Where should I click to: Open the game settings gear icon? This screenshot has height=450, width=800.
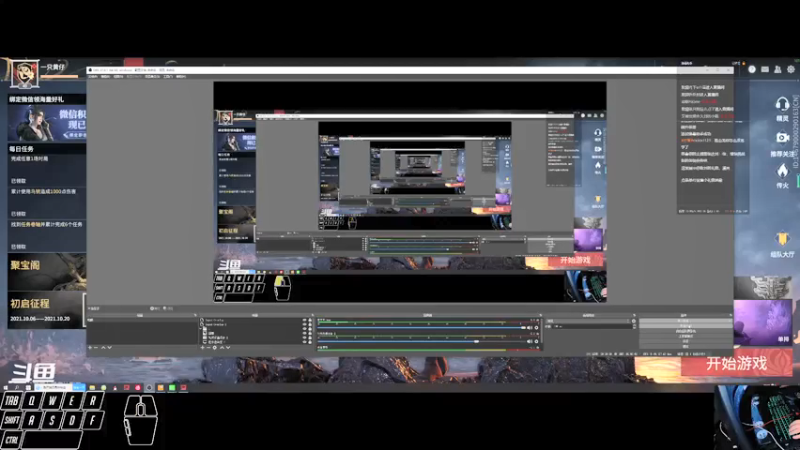(790, 69)
